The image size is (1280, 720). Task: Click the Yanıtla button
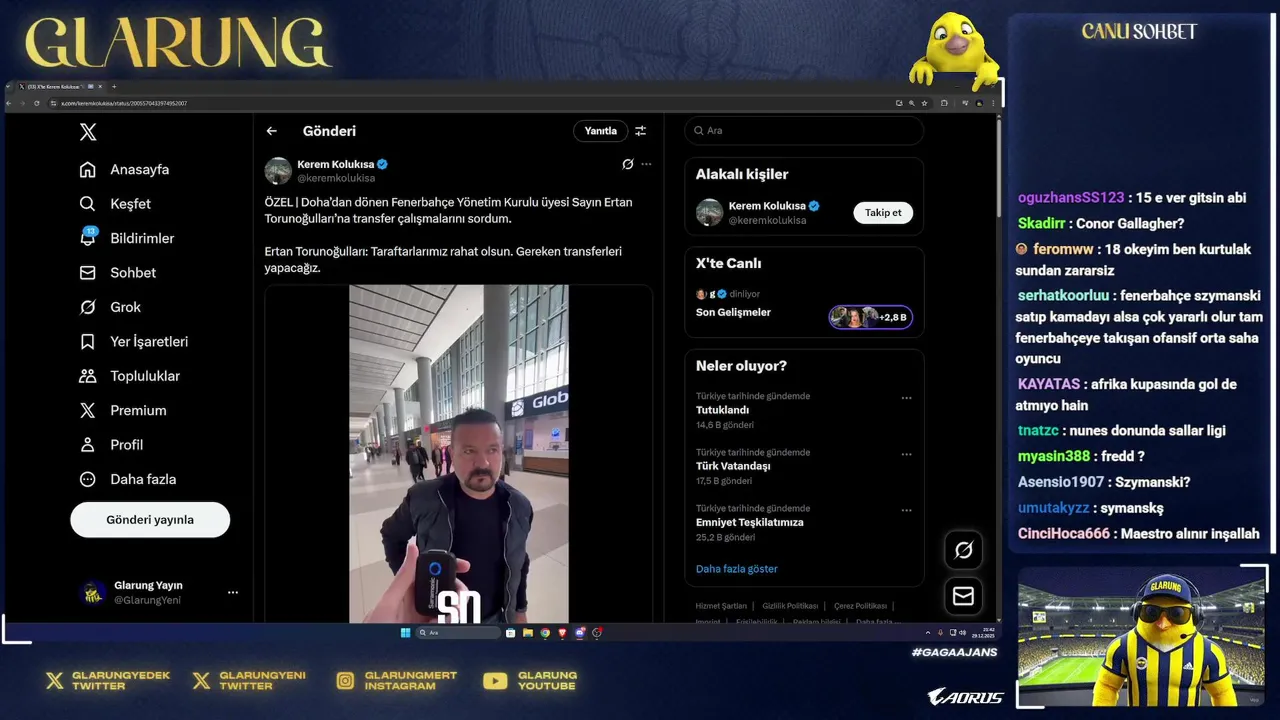point(601,131)
